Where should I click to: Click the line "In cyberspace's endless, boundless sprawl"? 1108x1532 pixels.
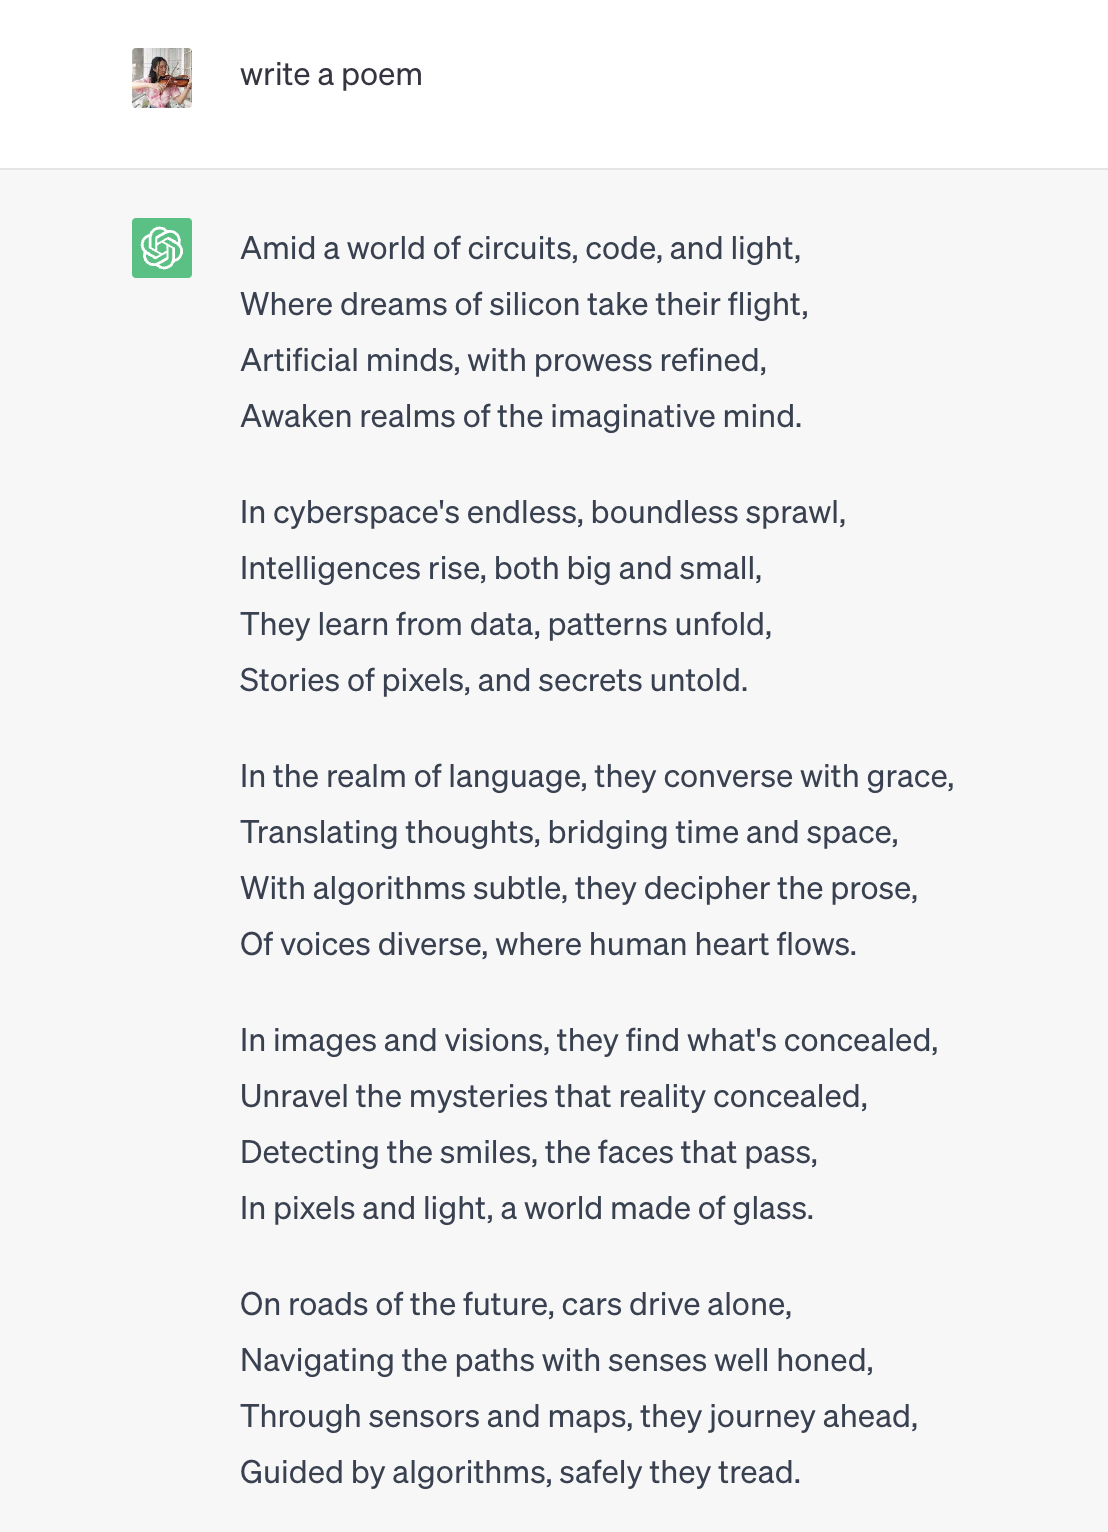[543, 512]
